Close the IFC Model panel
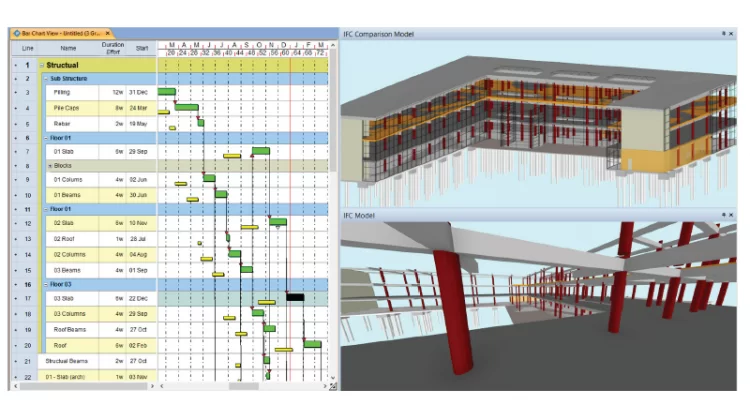750x420 pixels. (731, 215)
